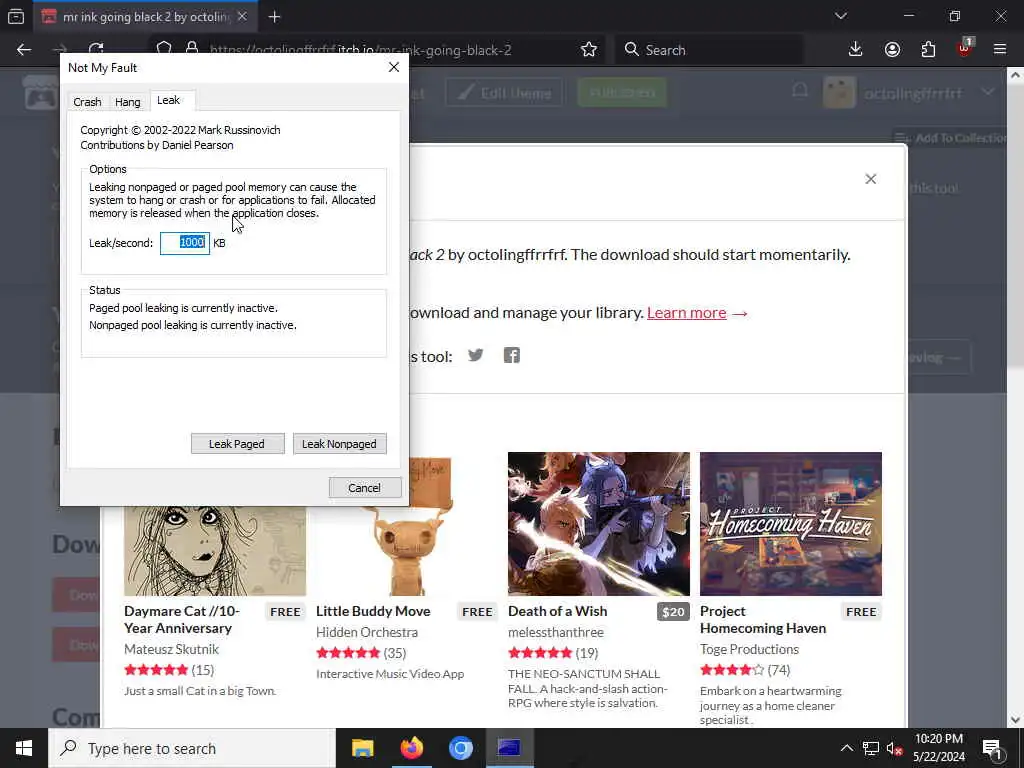
Task: Open the Firefox account icon
Action: coord(892,50)
